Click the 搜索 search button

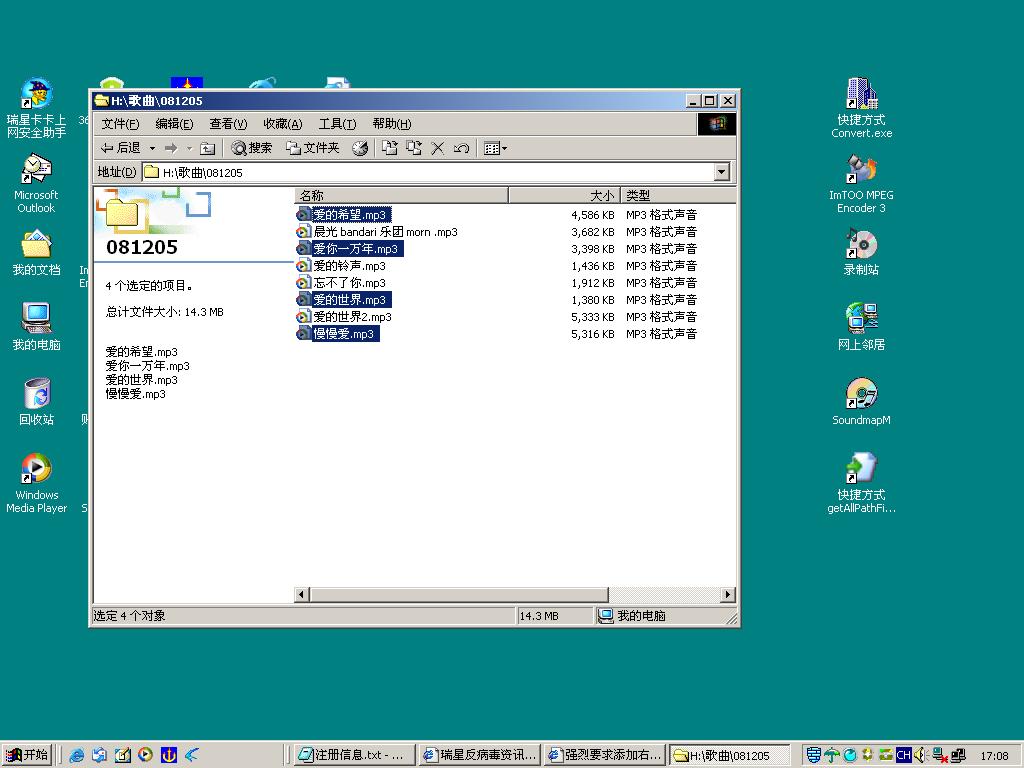point(252,148)
